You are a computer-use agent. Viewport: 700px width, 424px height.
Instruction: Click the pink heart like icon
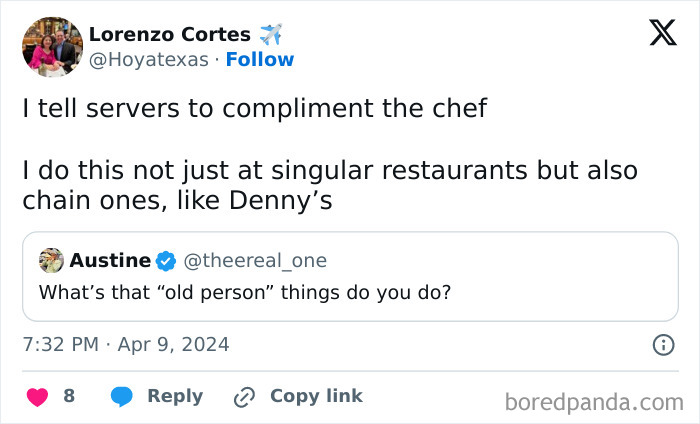(x=36, y=396)
